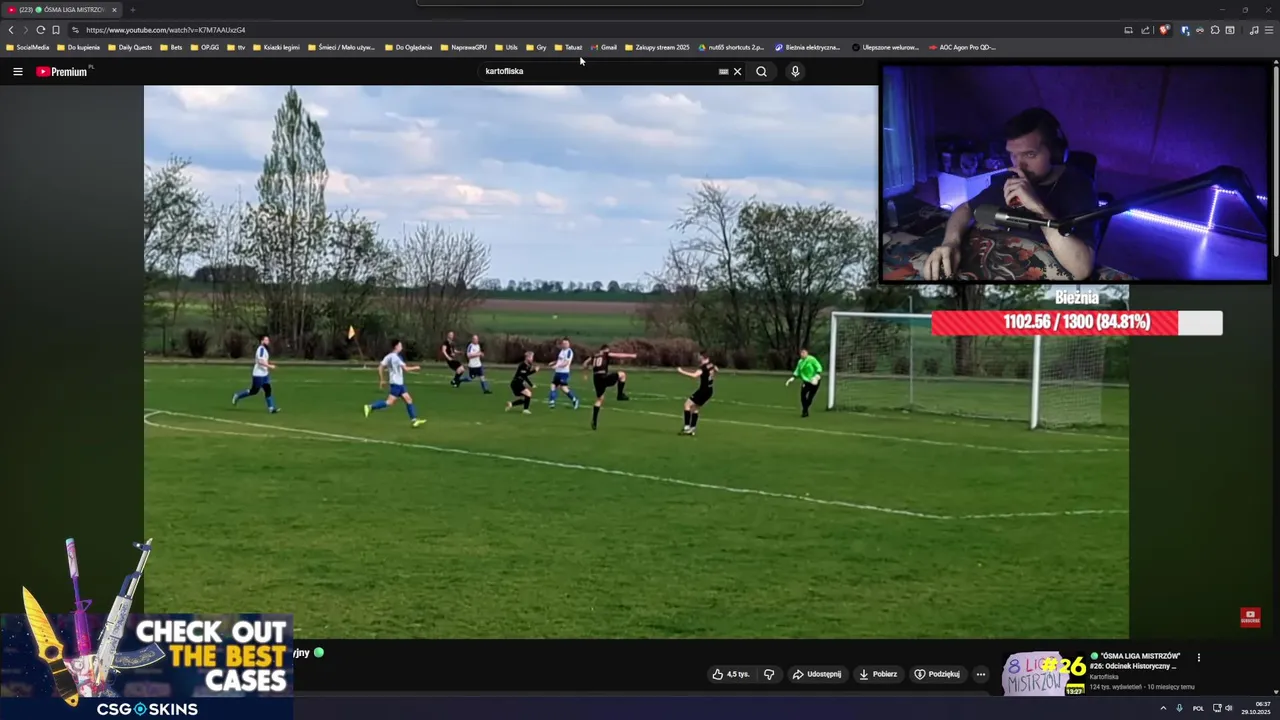Open NaprawaGPU bookmarks folder
The width and height of the screenshot is (1280, 720).
coord(463,47)
